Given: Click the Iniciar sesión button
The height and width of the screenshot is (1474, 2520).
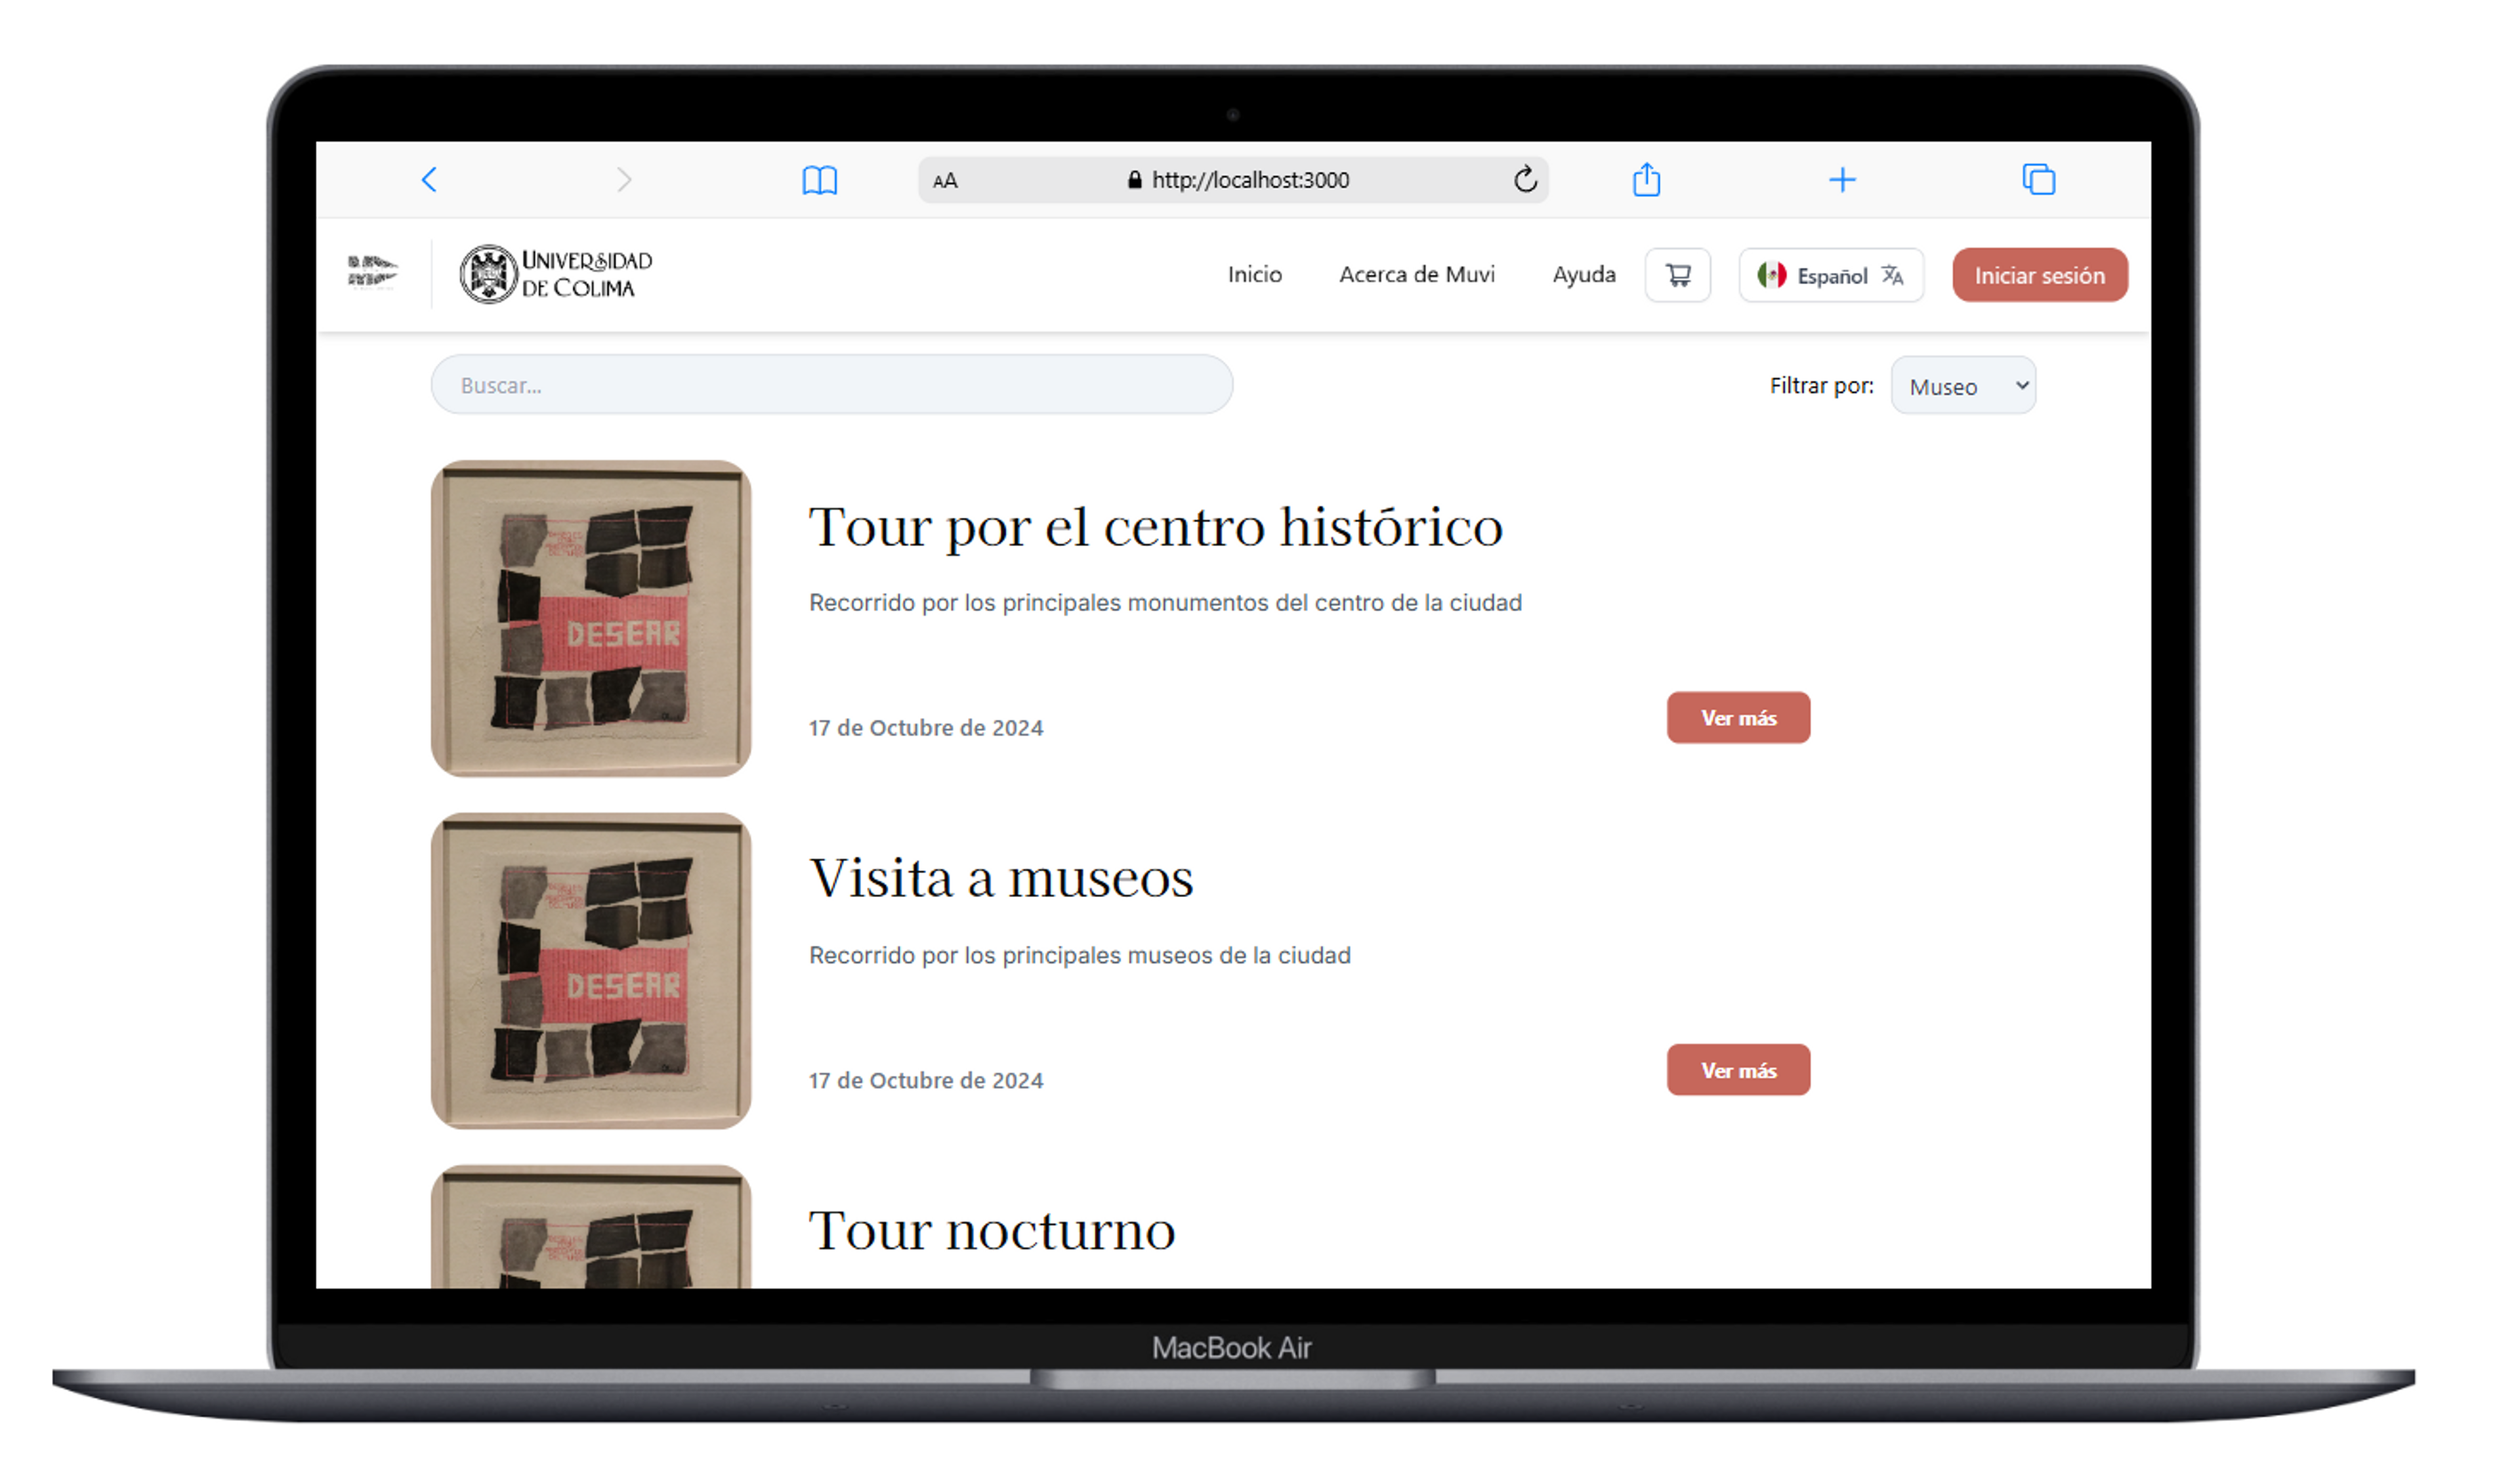Looking at the screenshot, I should (x=2040, y=275).
